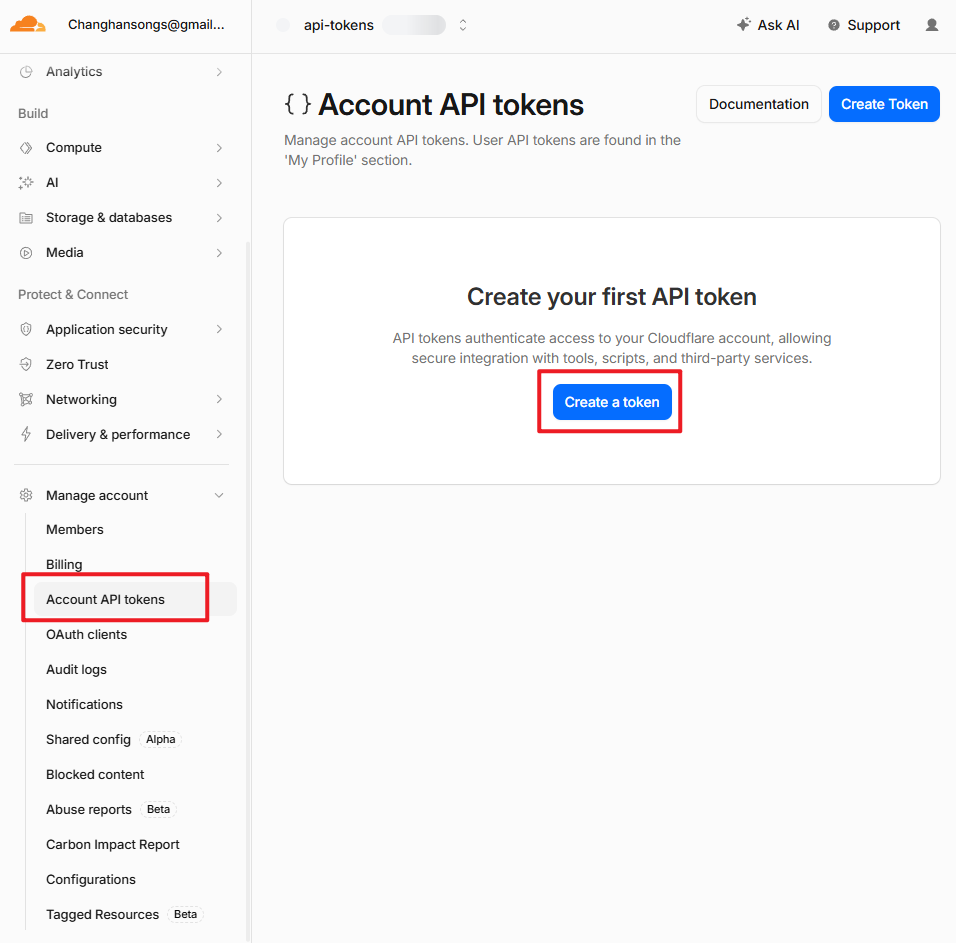The image size is (956, 943).
Task: Open the user profile icon
Action: pos(932,25)
